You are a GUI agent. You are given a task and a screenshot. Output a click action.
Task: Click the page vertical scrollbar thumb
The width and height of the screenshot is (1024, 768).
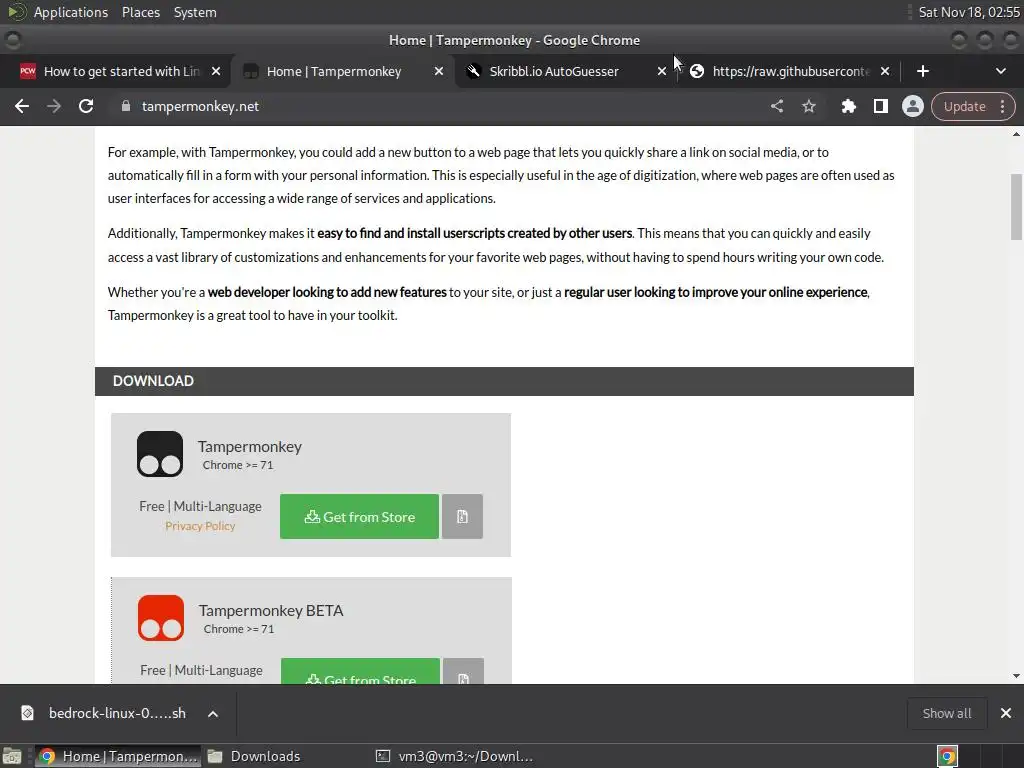tap(1016, 207)
